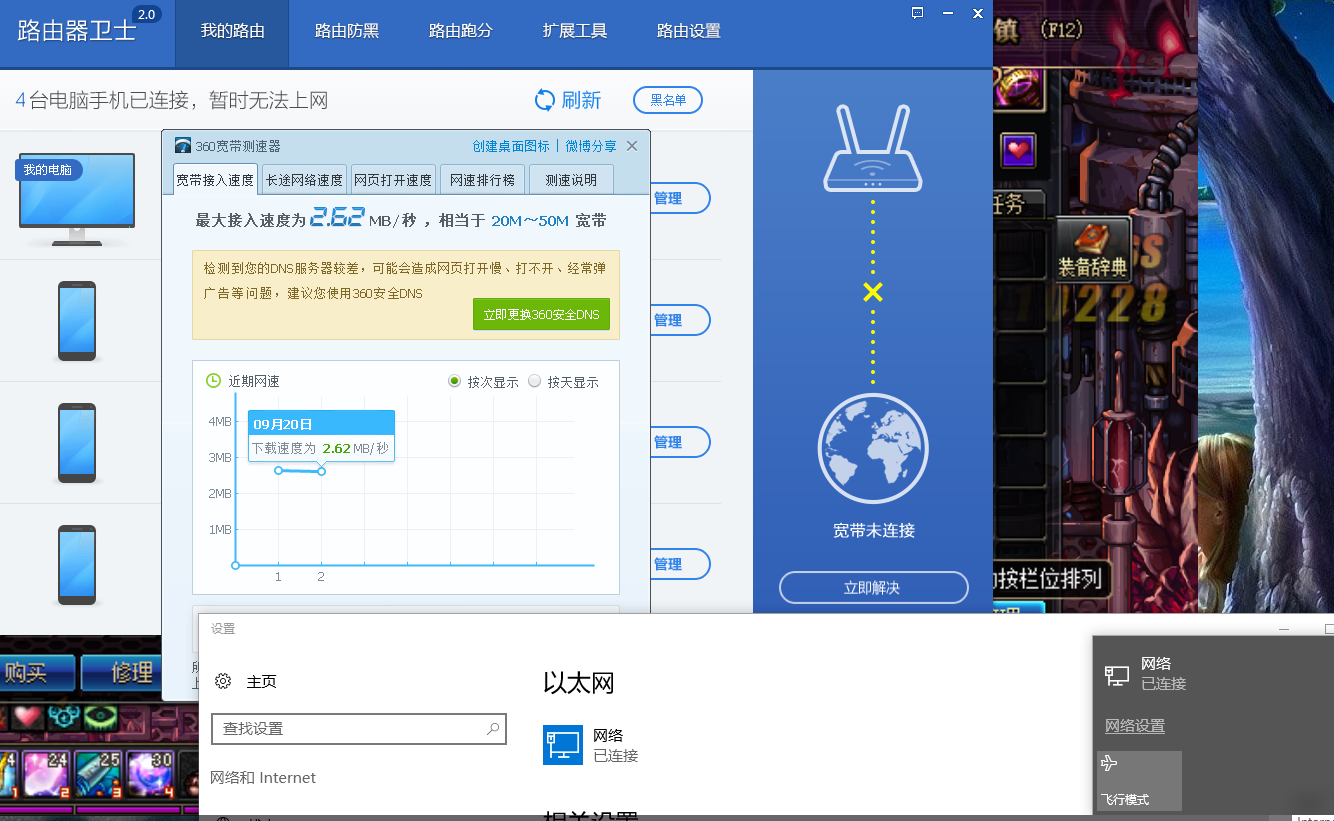This screenshot has width=1334, height=821.
Task: Click the globe internet icon
Action: point(873,449)
